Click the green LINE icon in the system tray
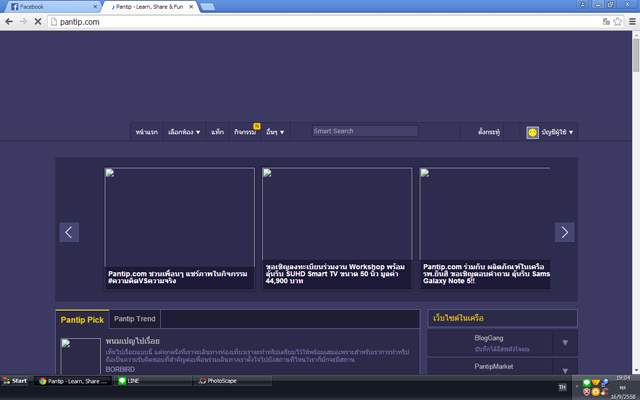640x400 pixels. pyautogui.click(x=587, y=383)
